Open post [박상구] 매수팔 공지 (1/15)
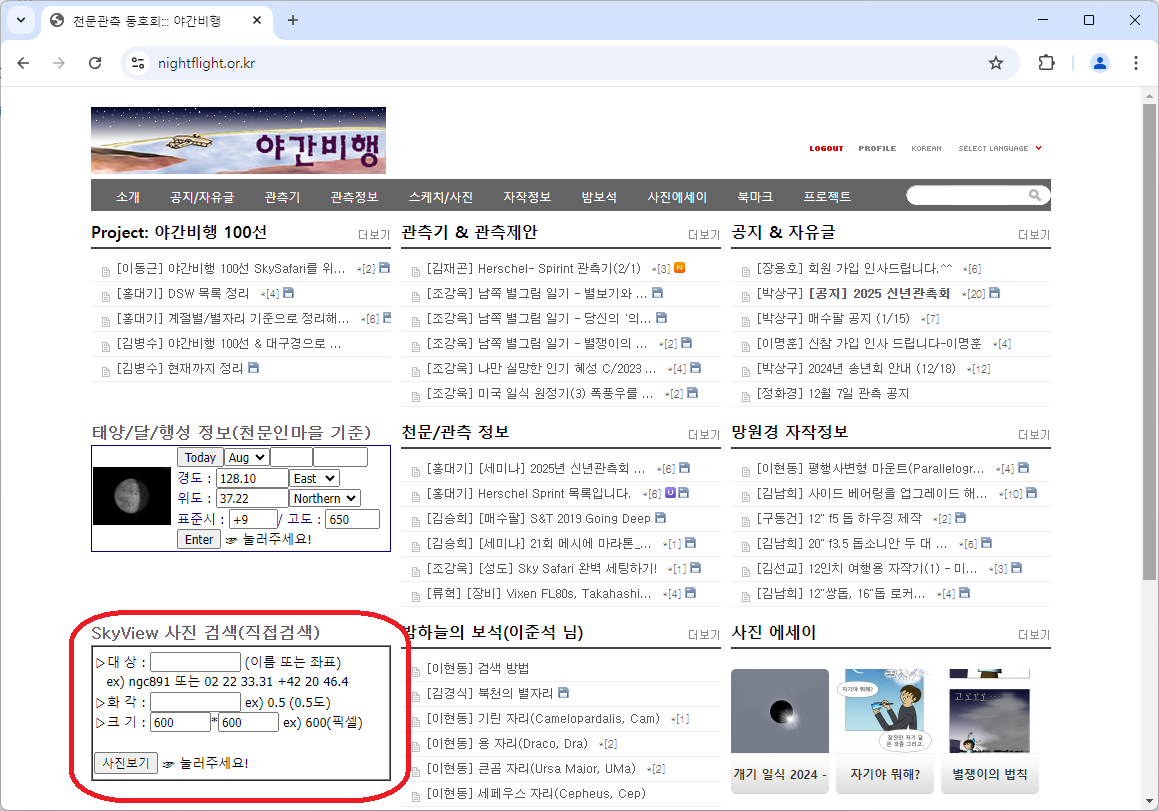This screenshot has width=1159, height=811. click(834, 318)
